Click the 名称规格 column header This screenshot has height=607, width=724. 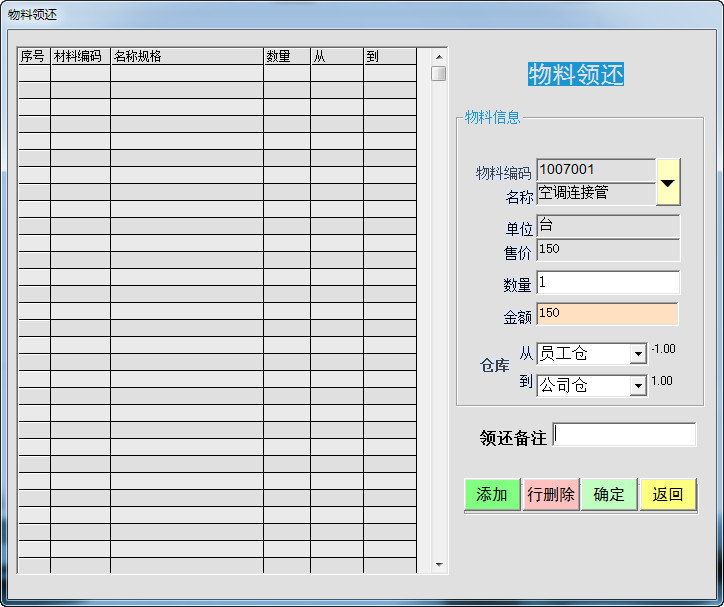point(187,56)
